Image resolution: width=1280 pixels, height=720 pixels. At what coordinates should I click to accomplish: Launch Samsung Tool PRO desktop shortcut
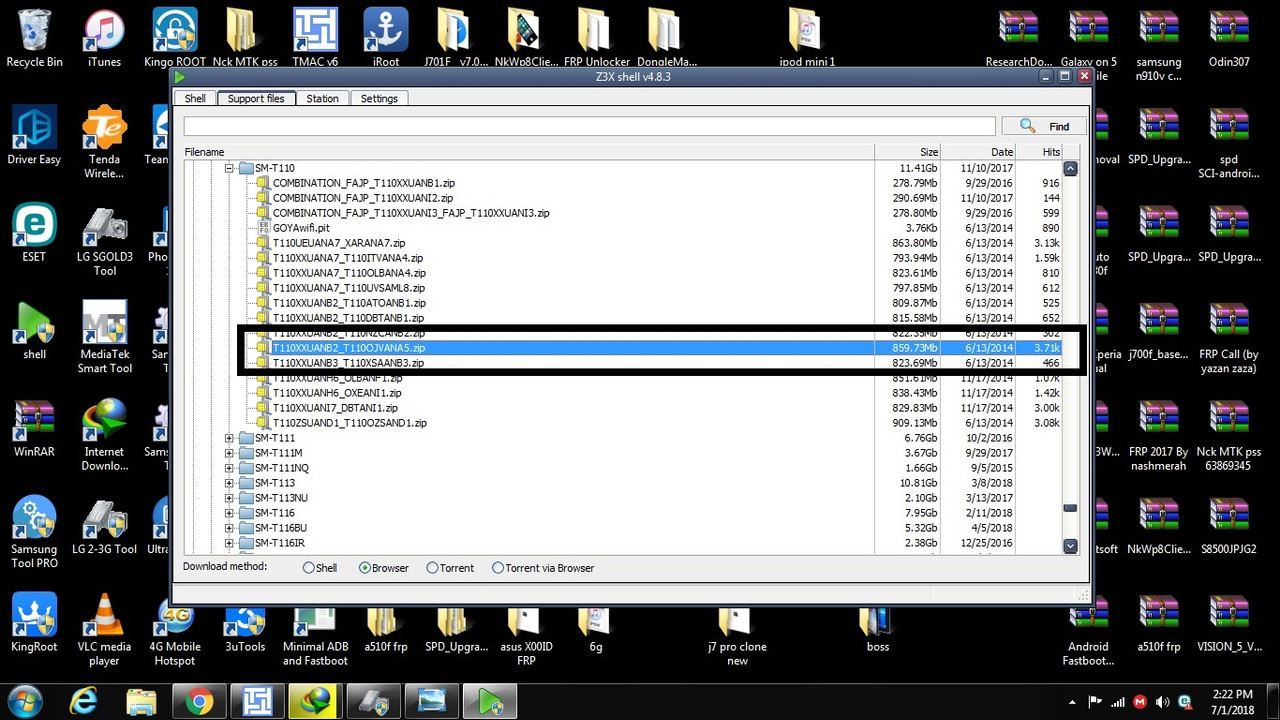pyautogui.click(x=34, y=532)
